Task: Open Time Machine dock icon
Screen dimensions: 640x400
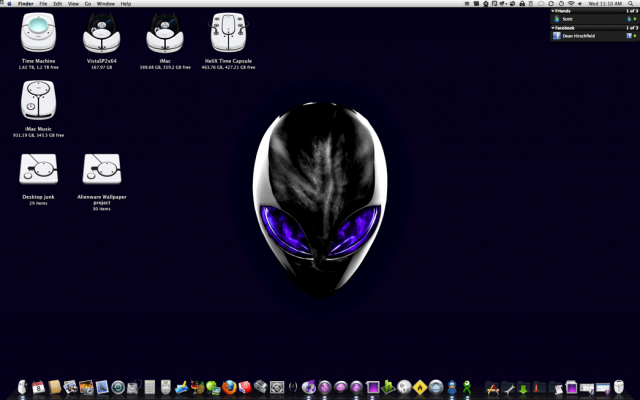Action: pyautogui.click(x=118, y=387)
